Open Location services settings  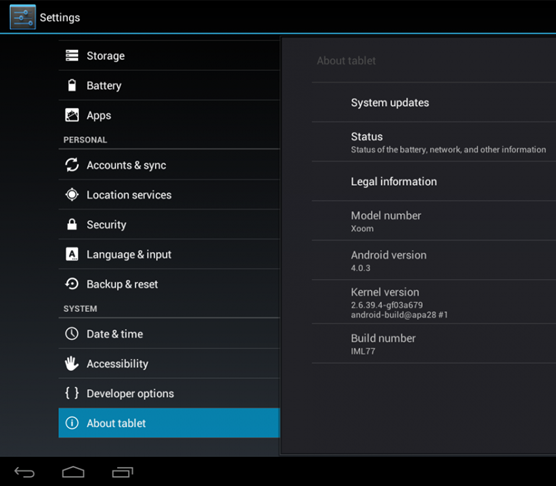click(169, 195)
